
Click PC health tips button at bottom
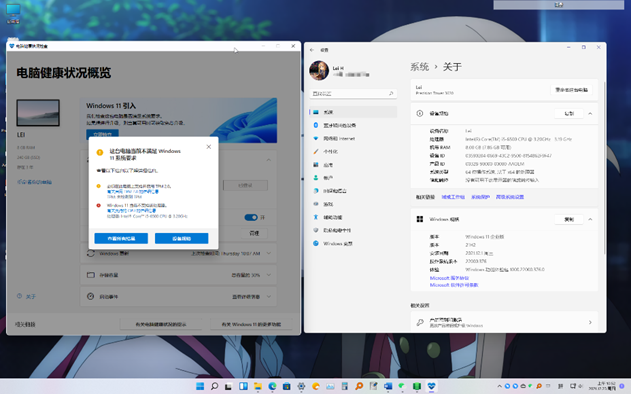click(x=161, y=324)
